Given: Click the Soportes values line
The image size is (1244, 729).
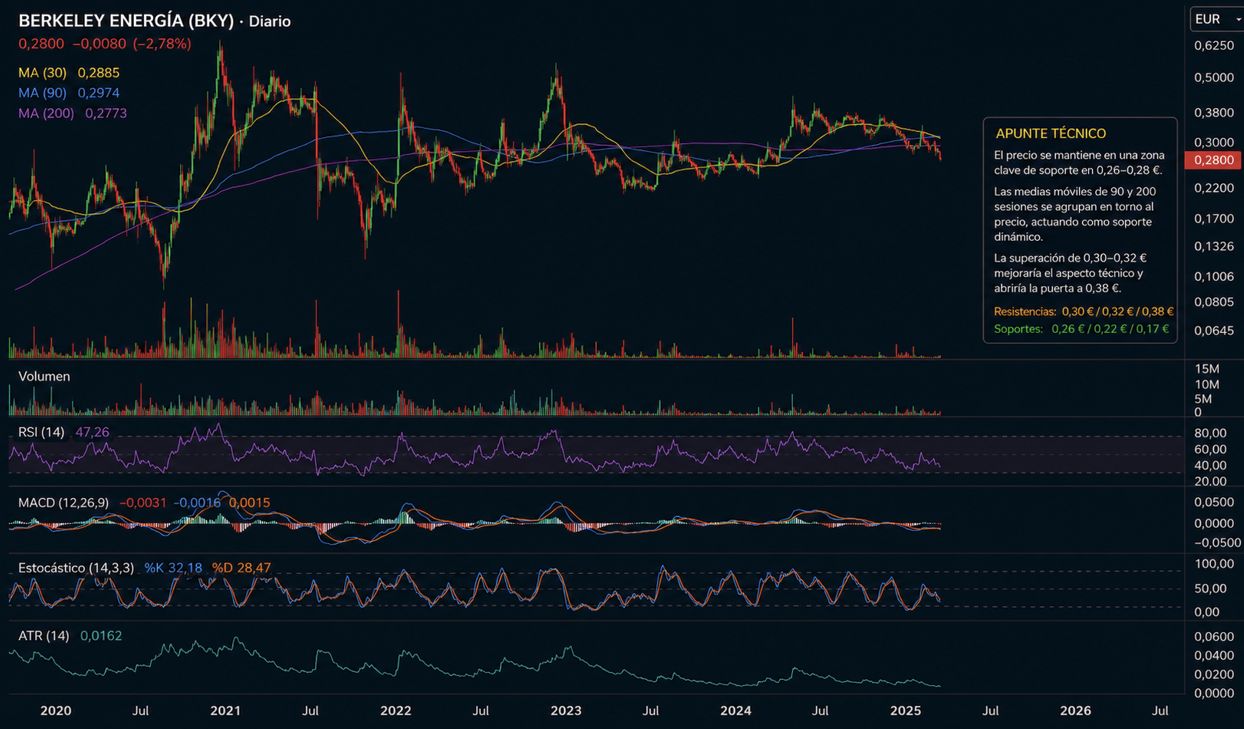Looking at the screenshot, I should 1081,328.
